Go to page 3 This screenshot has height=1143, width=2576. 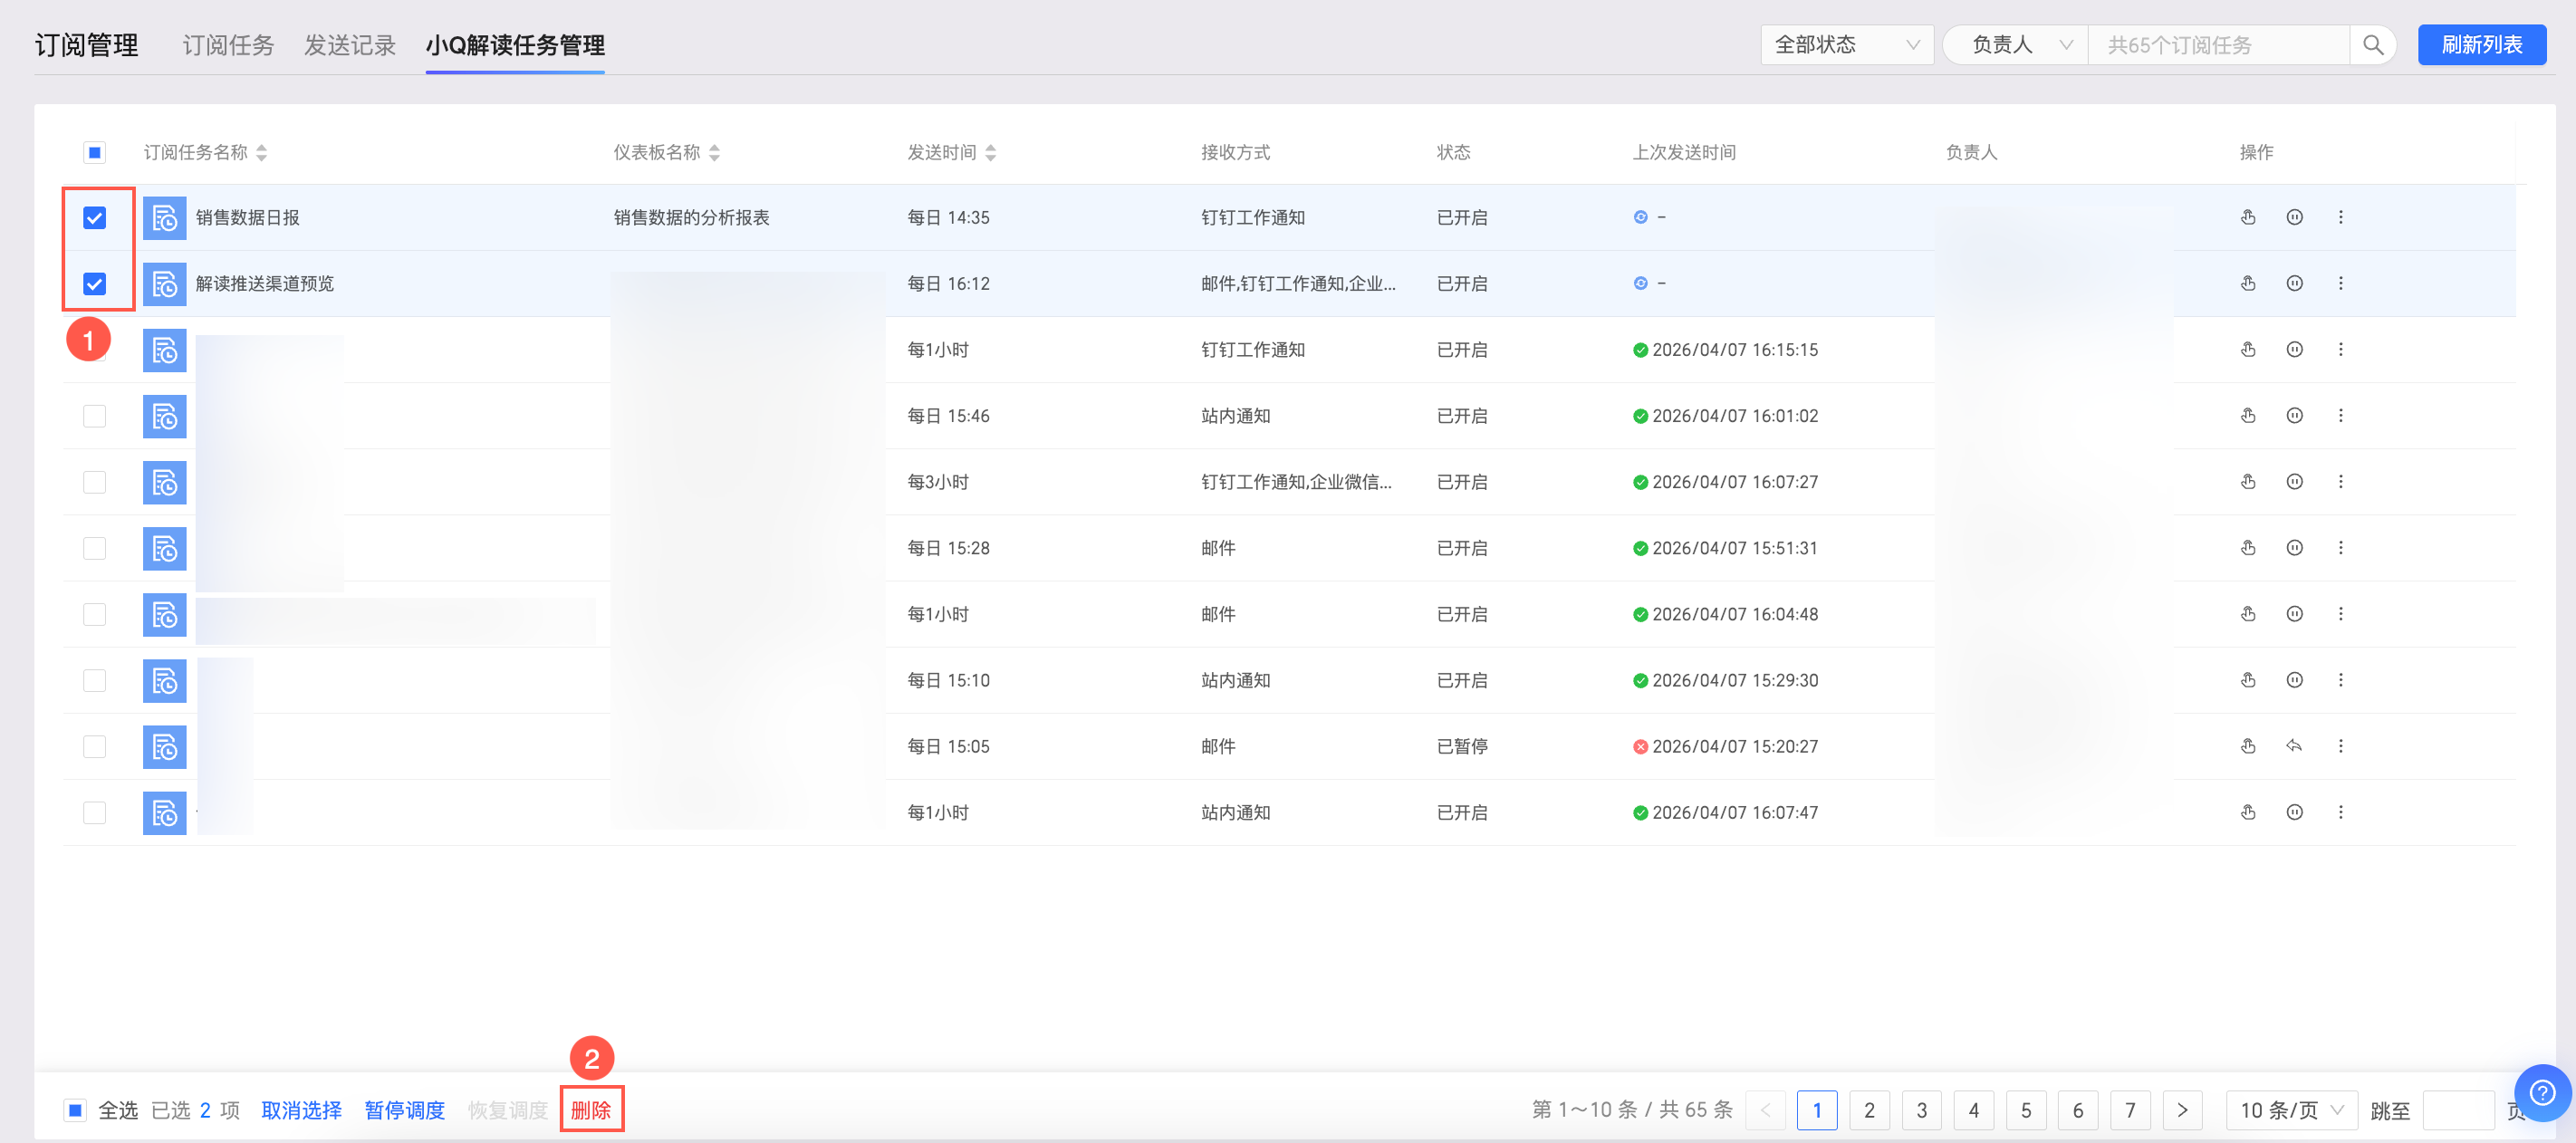click(x=1920, y=1109)
